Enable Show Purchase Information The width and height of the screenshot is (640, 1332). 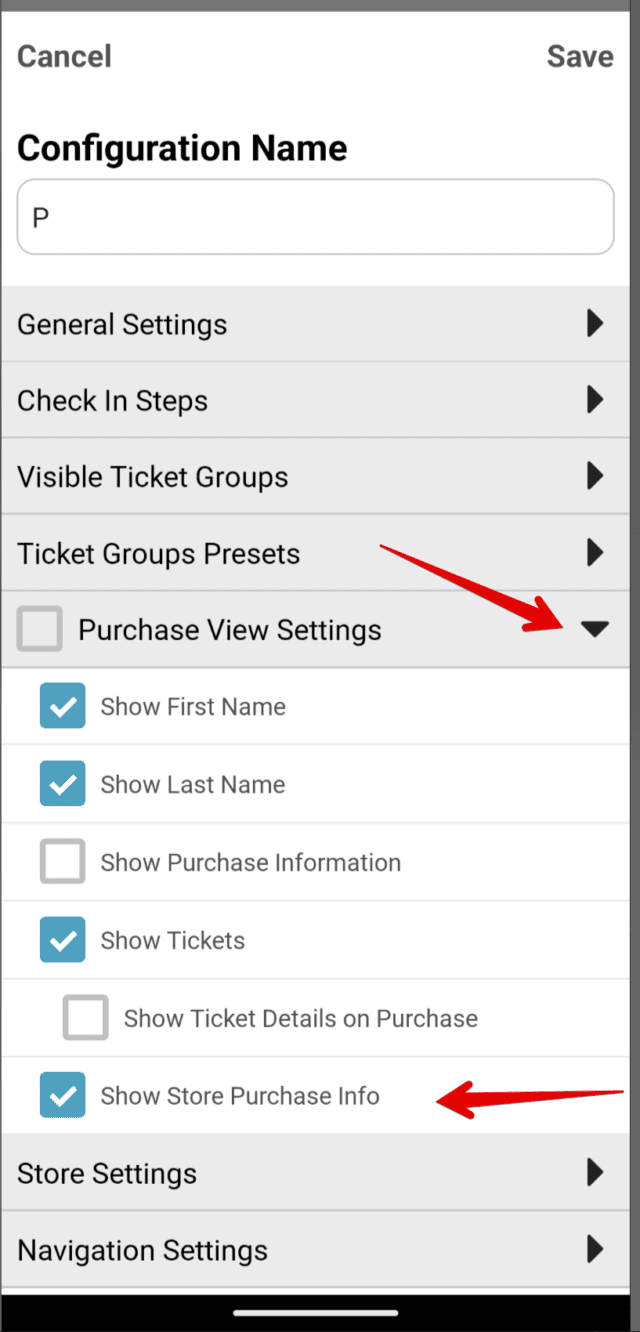coord(62,862)
